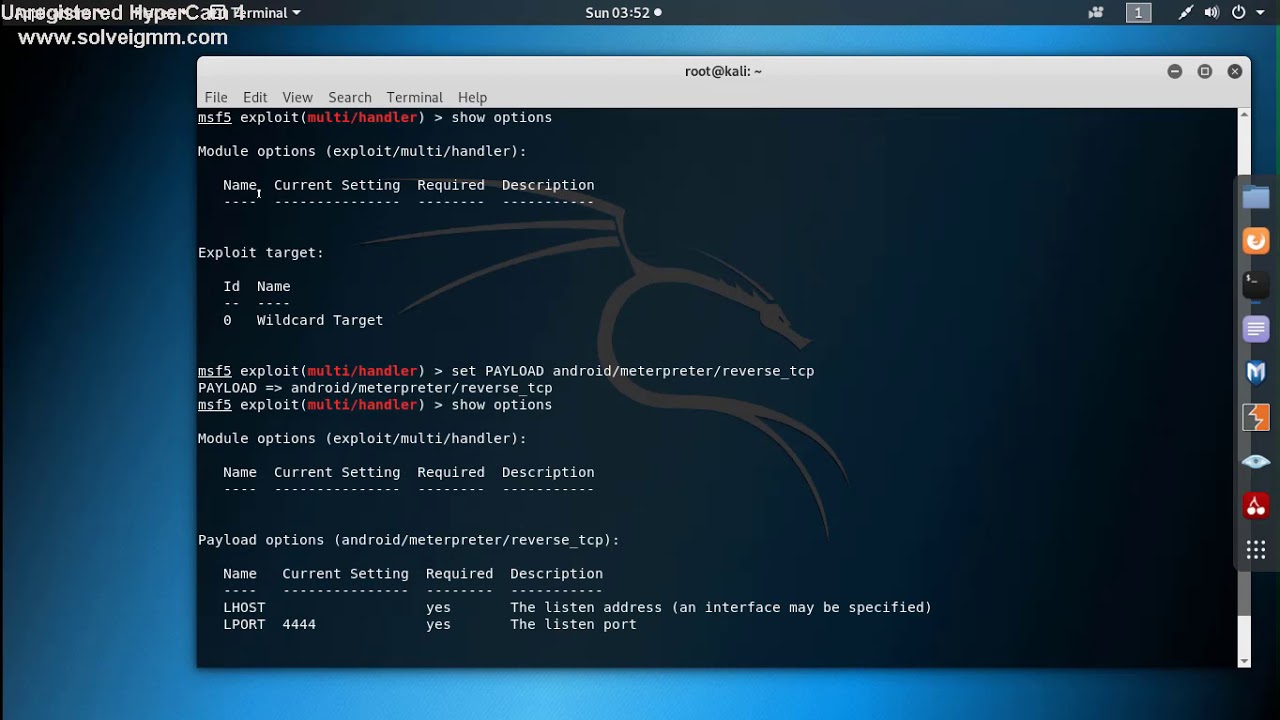Launch Metasploit from the dock

tap(1256, 373)
